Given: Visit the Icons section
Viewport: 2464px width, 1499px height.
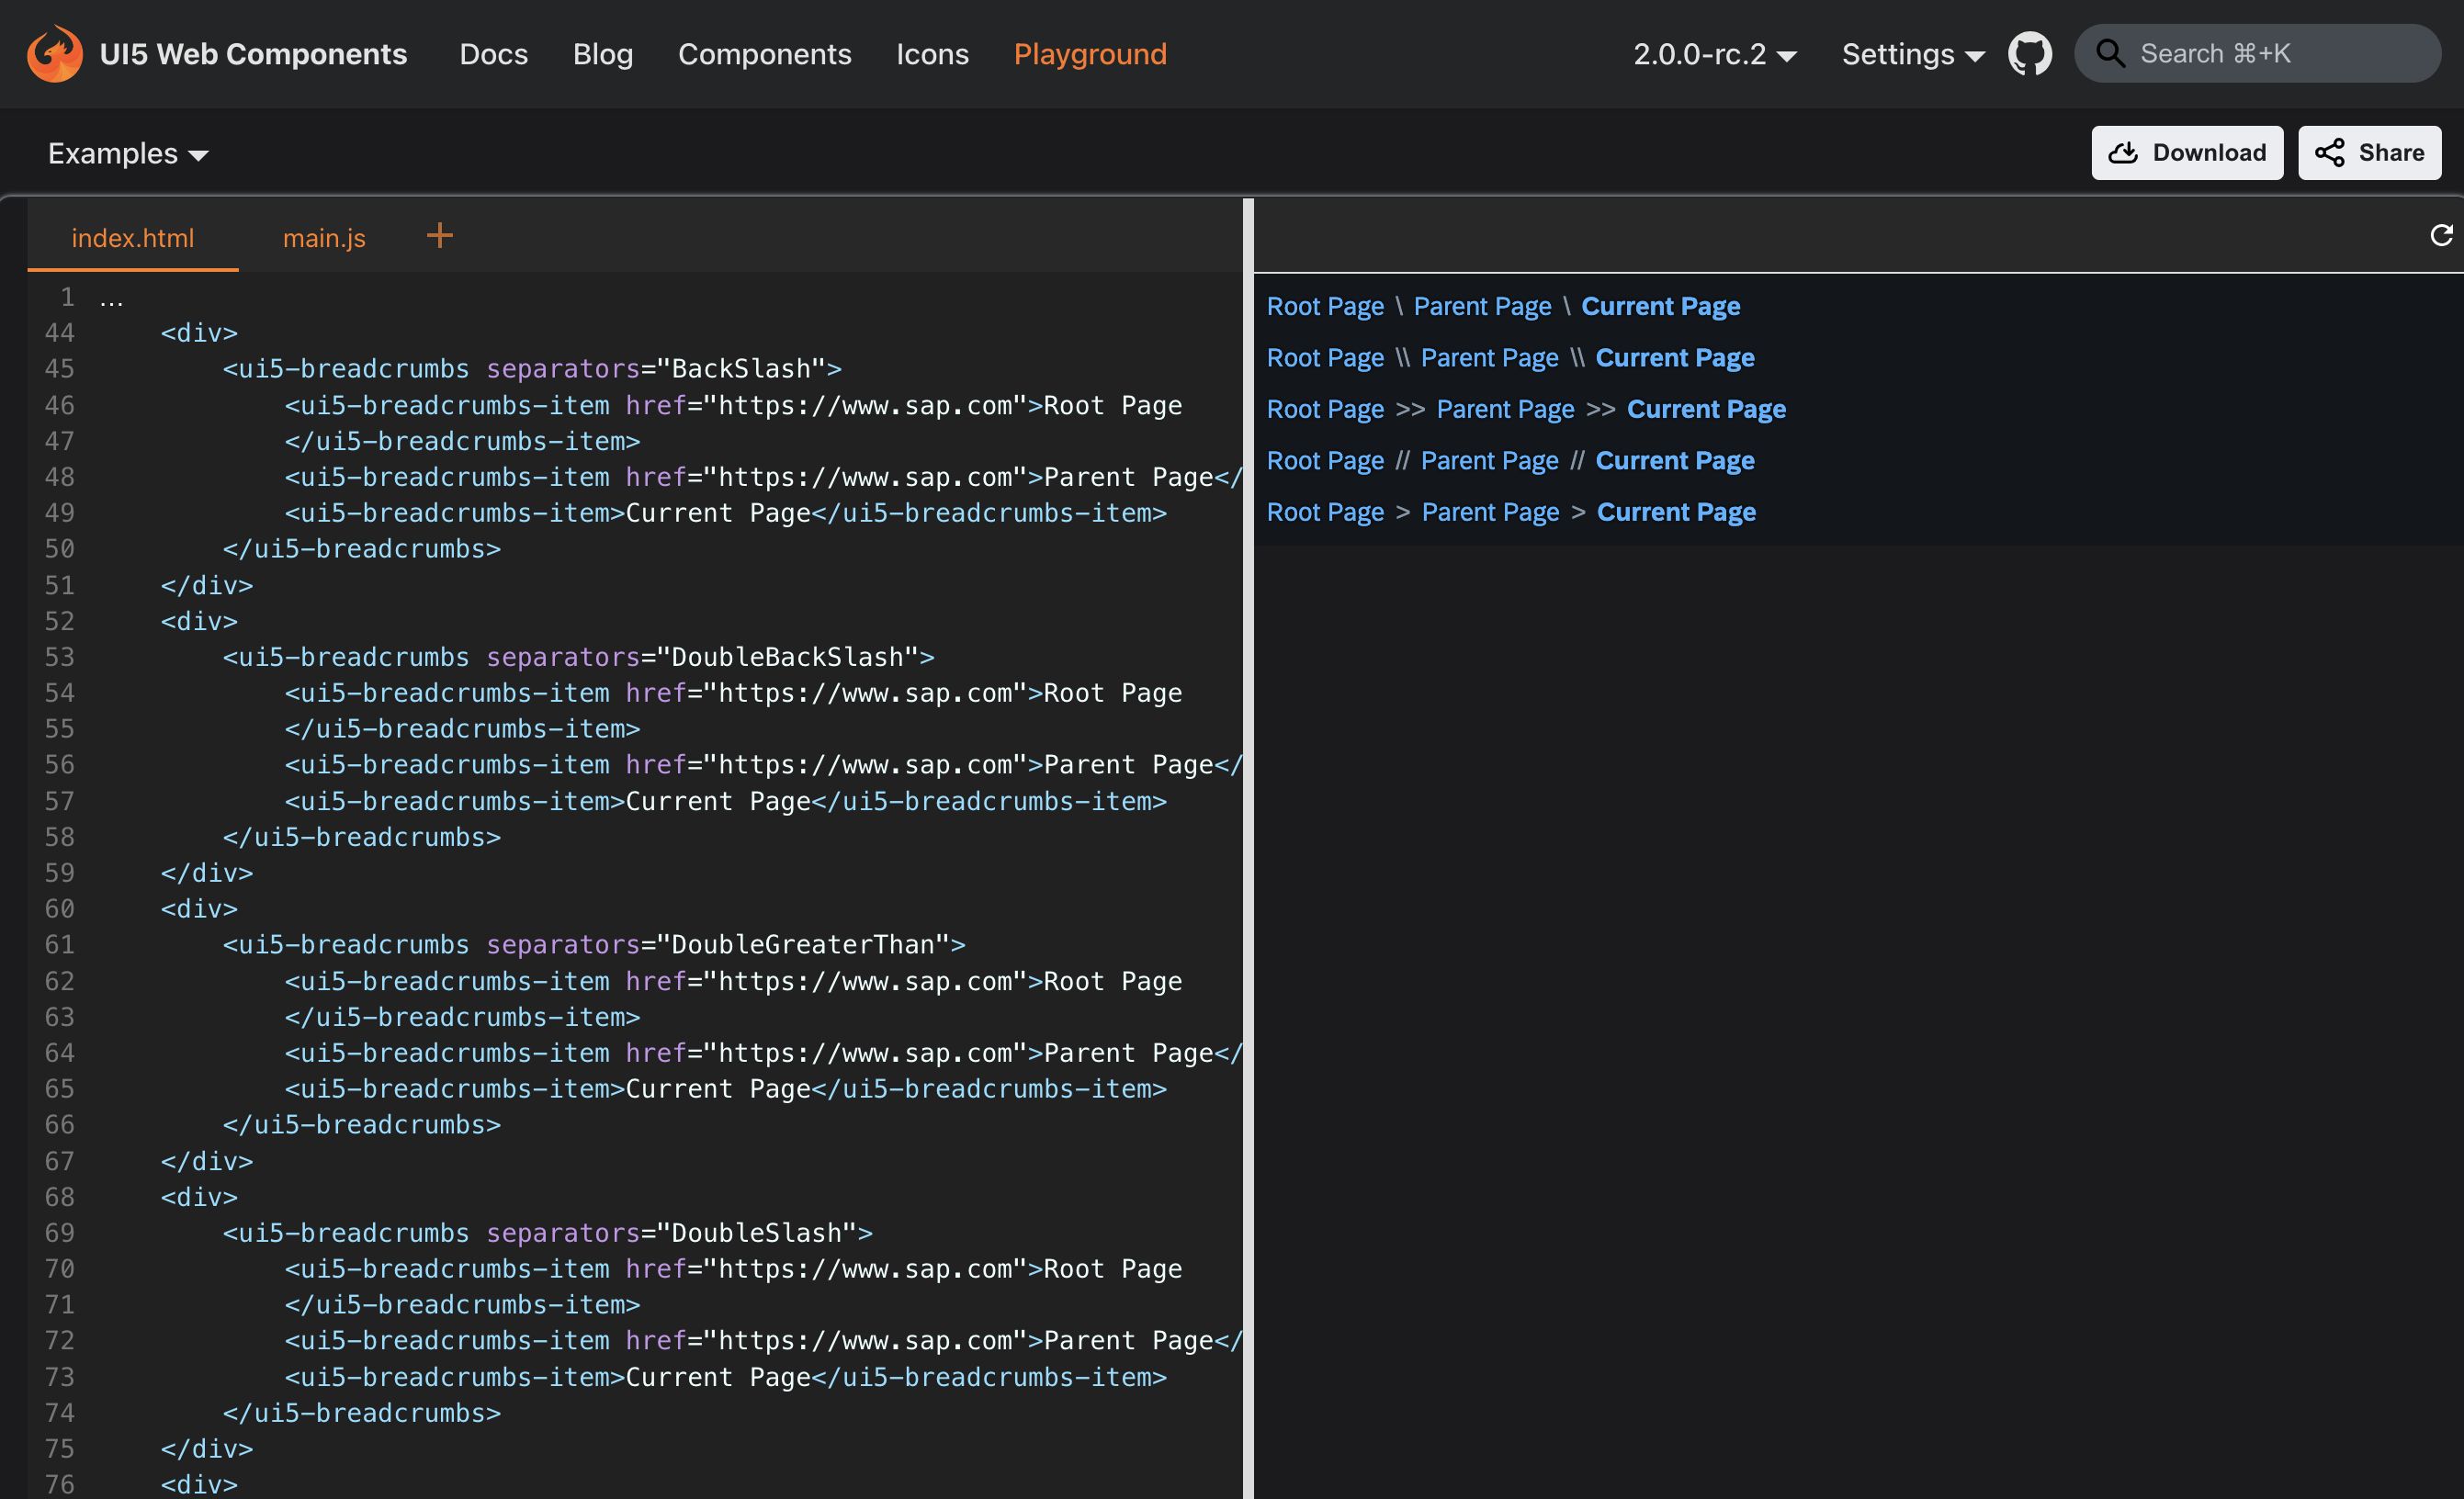Looking at the screenshot, I should pyautogui.click(x=932, y=54).
